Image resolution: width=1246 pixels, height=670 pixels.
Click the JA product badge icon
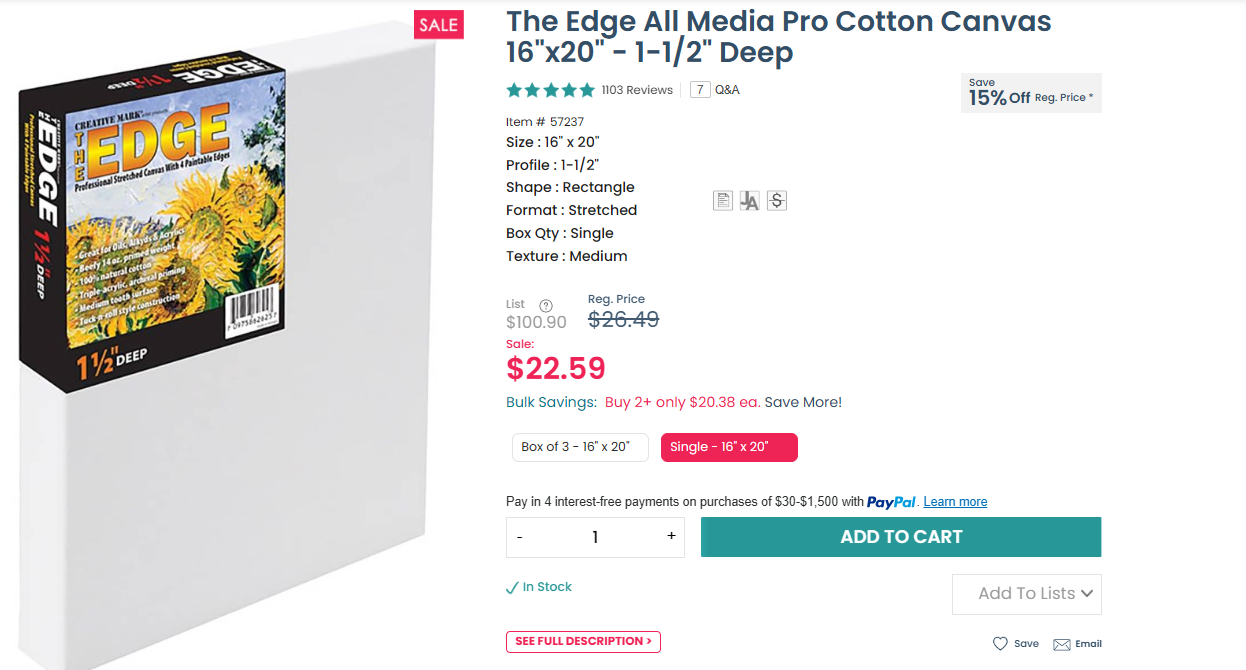click(750, 201)
